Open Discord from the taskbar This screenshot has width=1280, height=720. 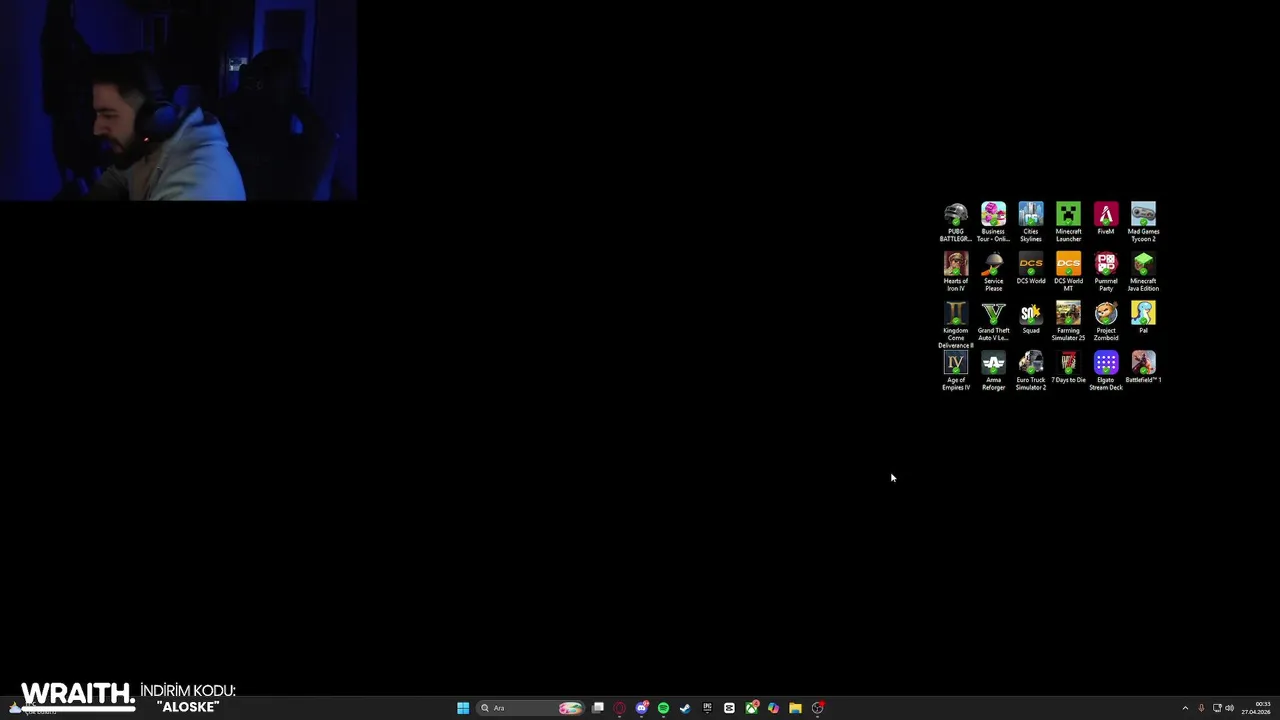tap(642, 708)
